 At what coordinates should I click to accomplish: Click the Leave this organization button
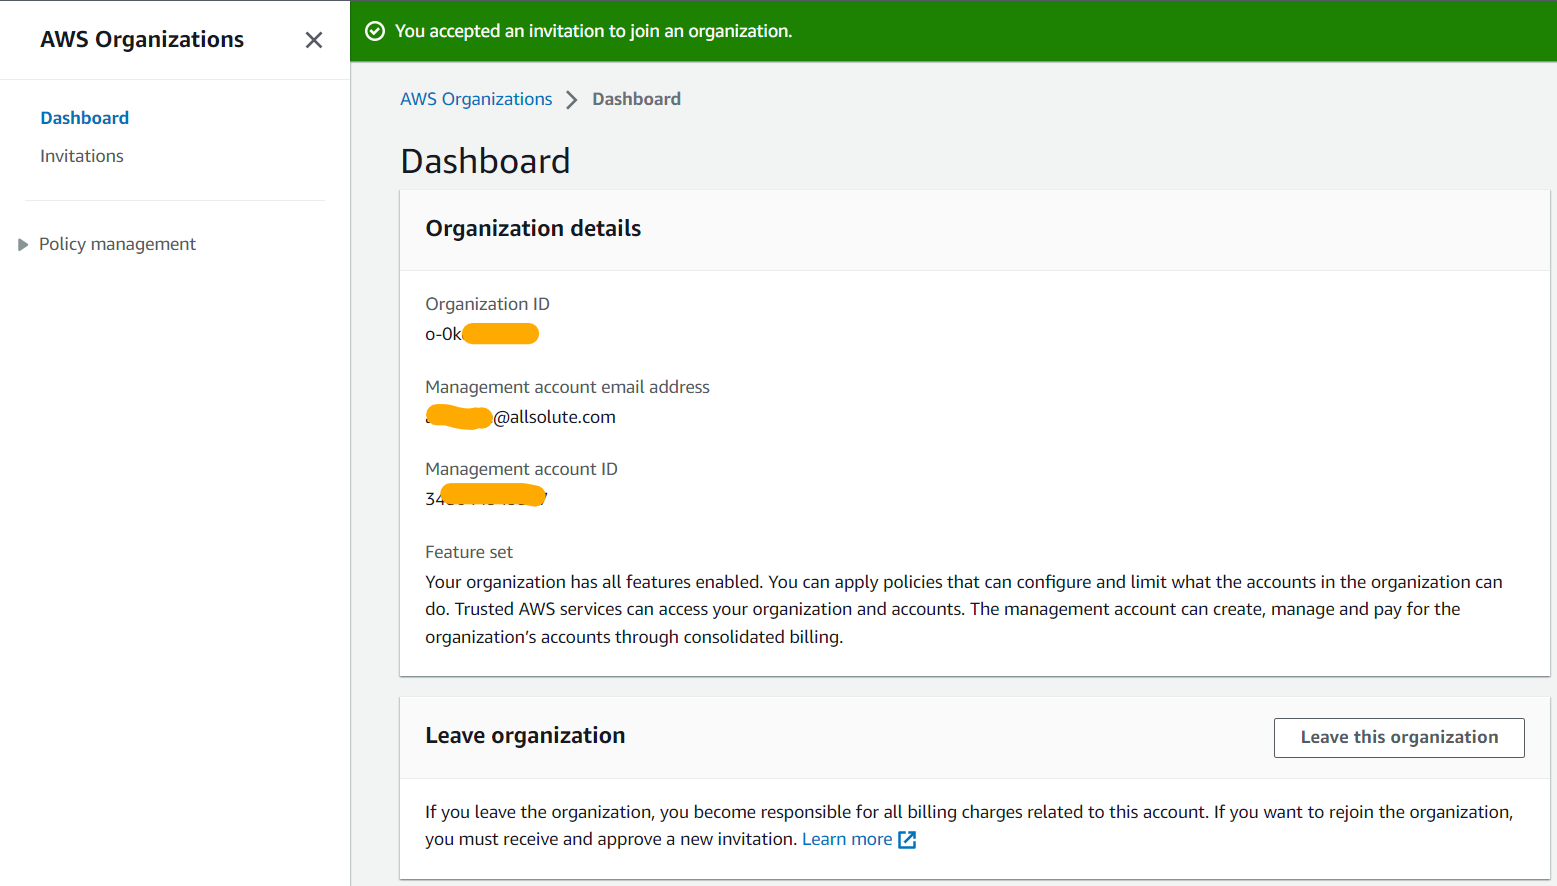pyautogui.click(x=1399, y=738)
